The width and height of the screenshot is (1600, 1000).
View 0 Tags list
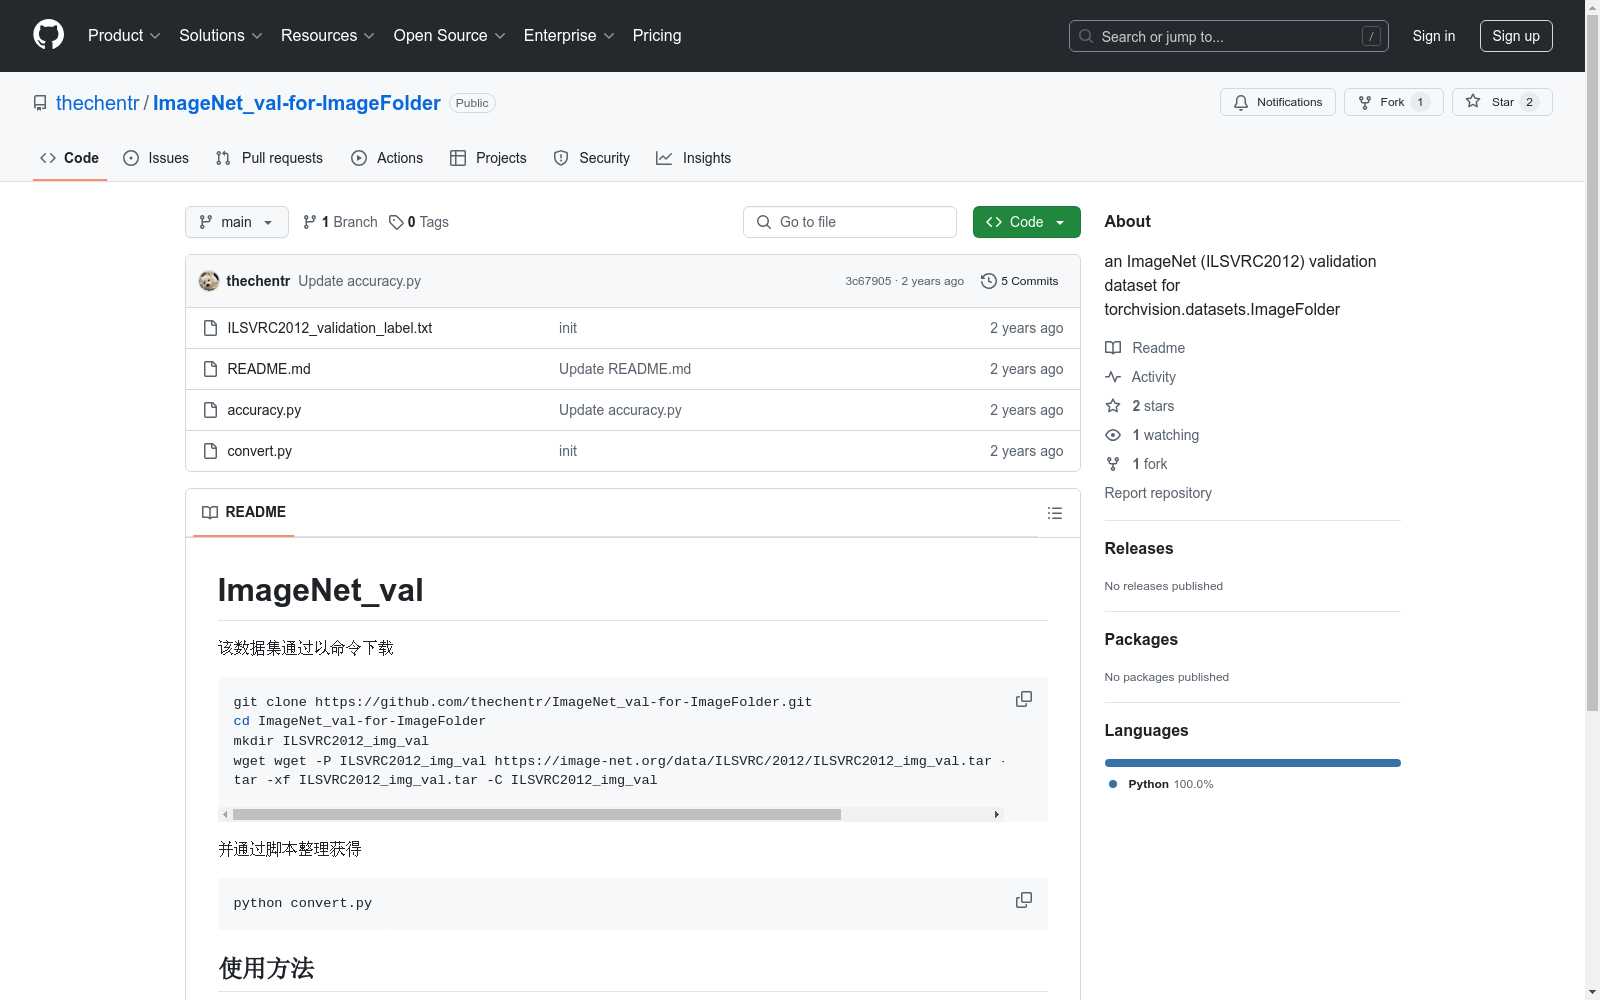point(419,222)
